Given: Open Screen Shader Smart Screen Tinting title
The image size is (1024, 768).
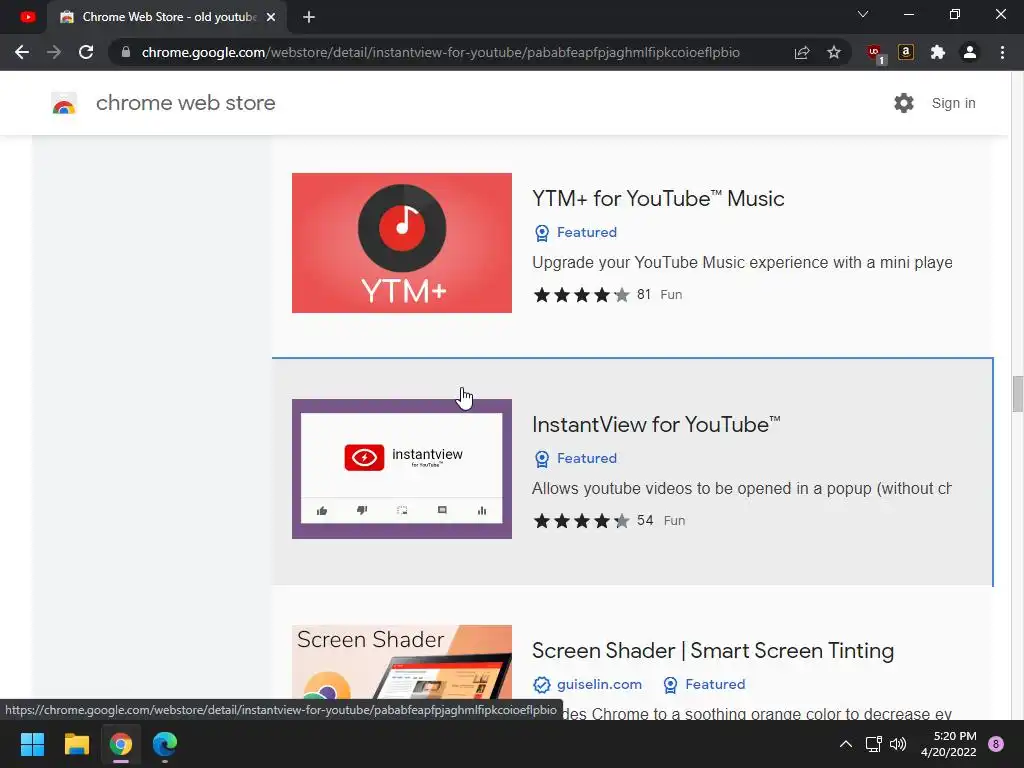Looking at the screenshot, I should (713, 650).
